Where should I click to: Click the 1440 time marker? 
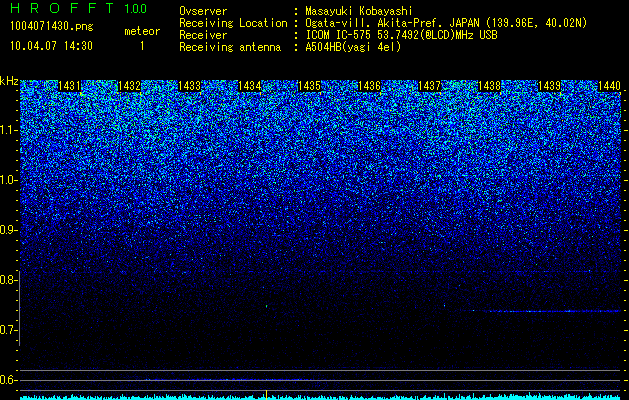coord(609,86)
